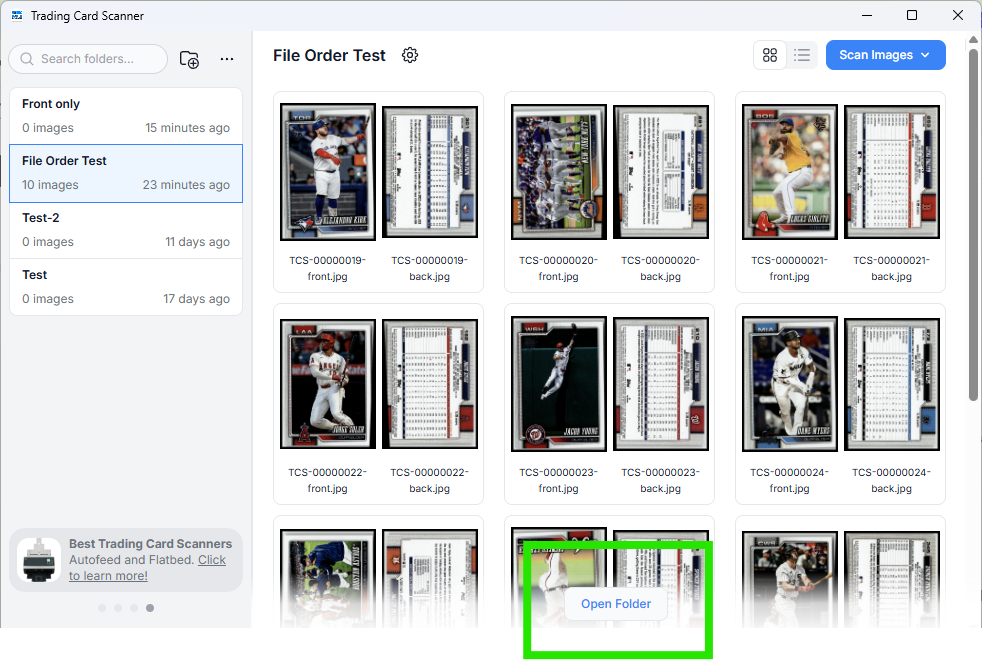
Task: Click the '15 minutes ago' timestamp
Action: click(x=187, y=128)
